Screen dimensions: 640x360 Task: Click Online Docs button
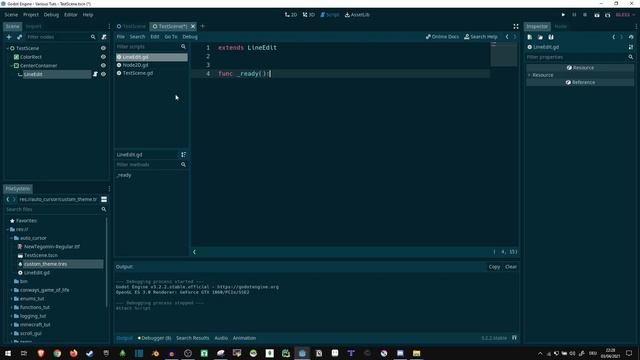[442, 37]
